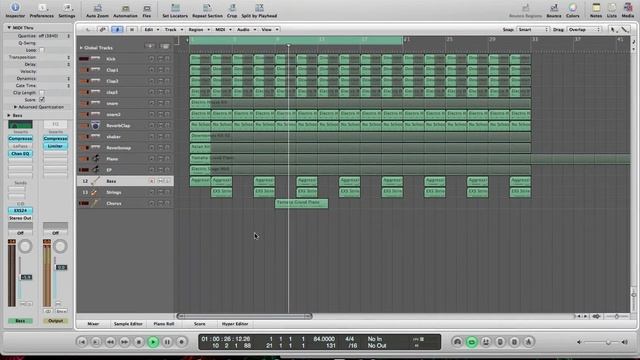The width and height of the screenshot is (640, 360).
Task: Expand Advanced Quantization section
Action: click(16, 107)
